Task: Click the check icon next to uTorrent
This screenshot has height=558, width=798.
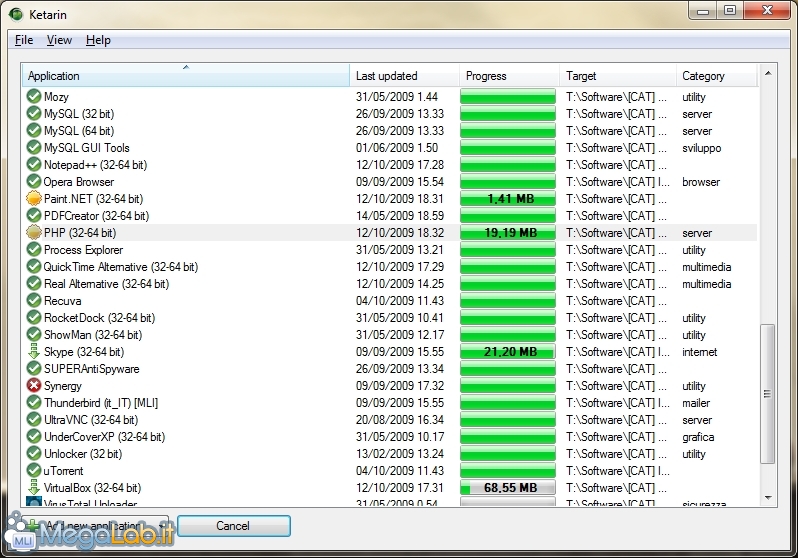Action: click(34, 470)
